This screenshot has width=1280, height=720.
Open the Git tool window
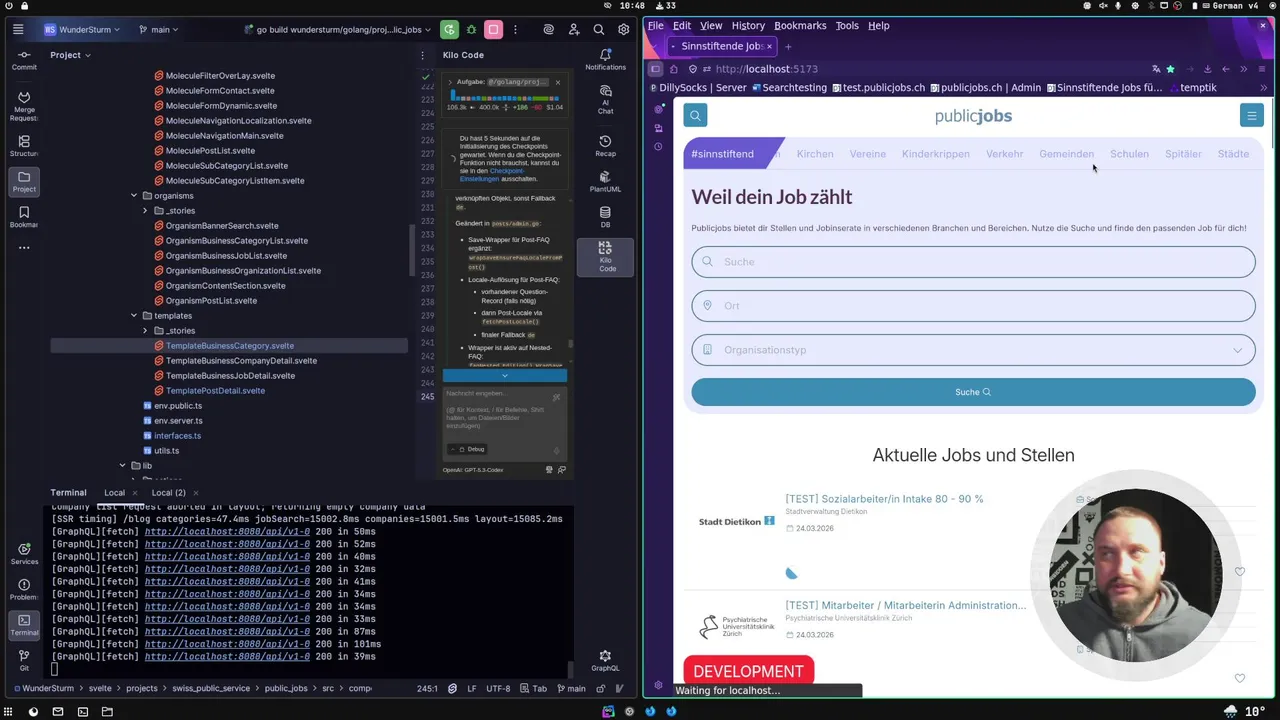(x=24, y=660)
